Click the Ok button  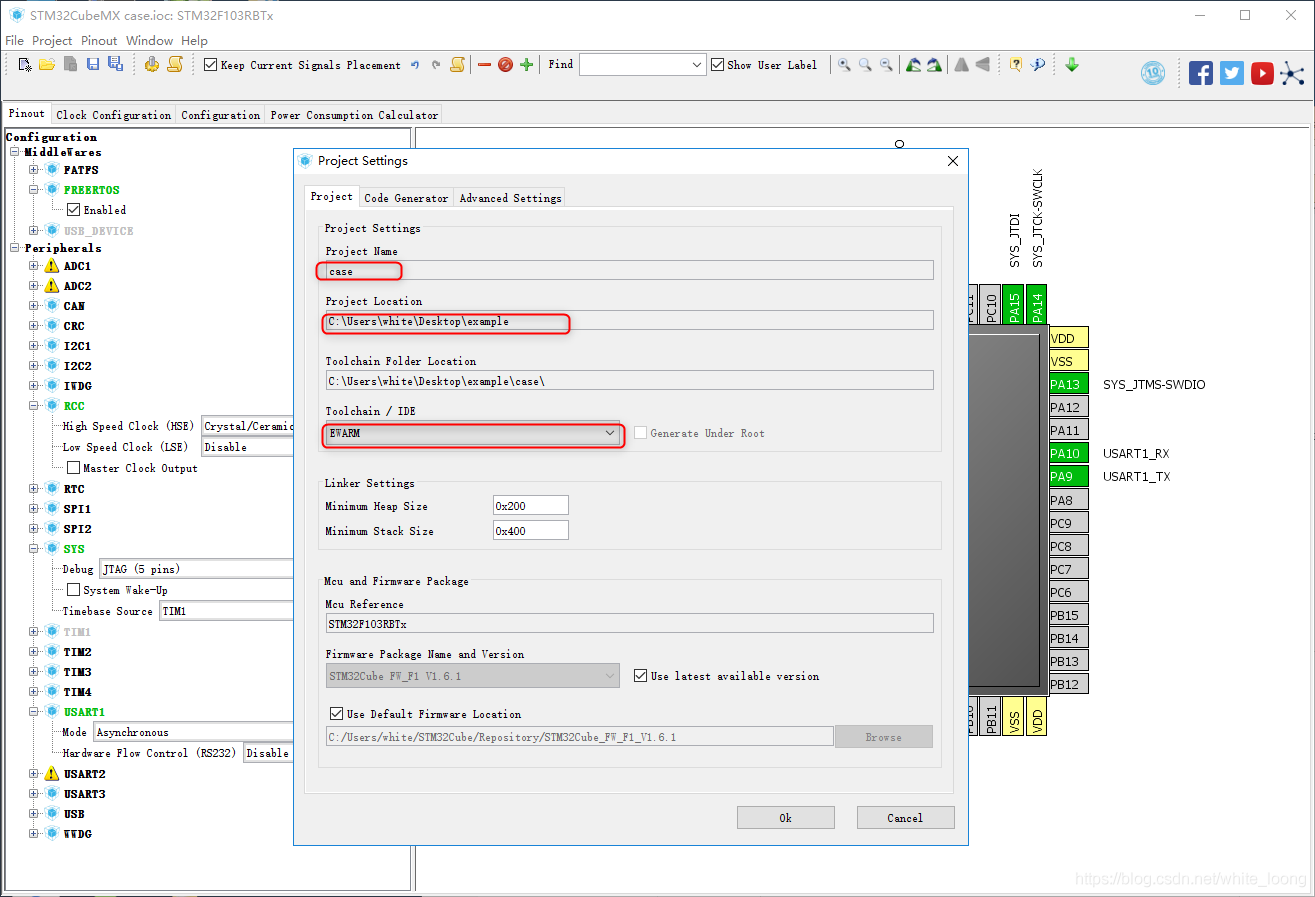[x=785, y=818]
